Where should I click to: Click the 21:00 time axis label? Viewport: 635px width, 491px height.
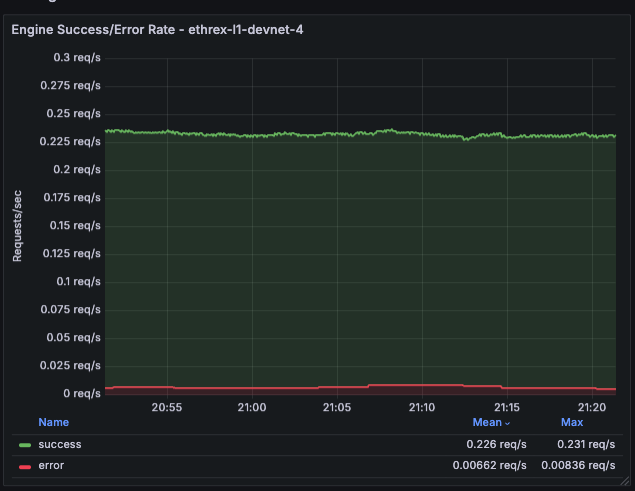tap(252, 407)
